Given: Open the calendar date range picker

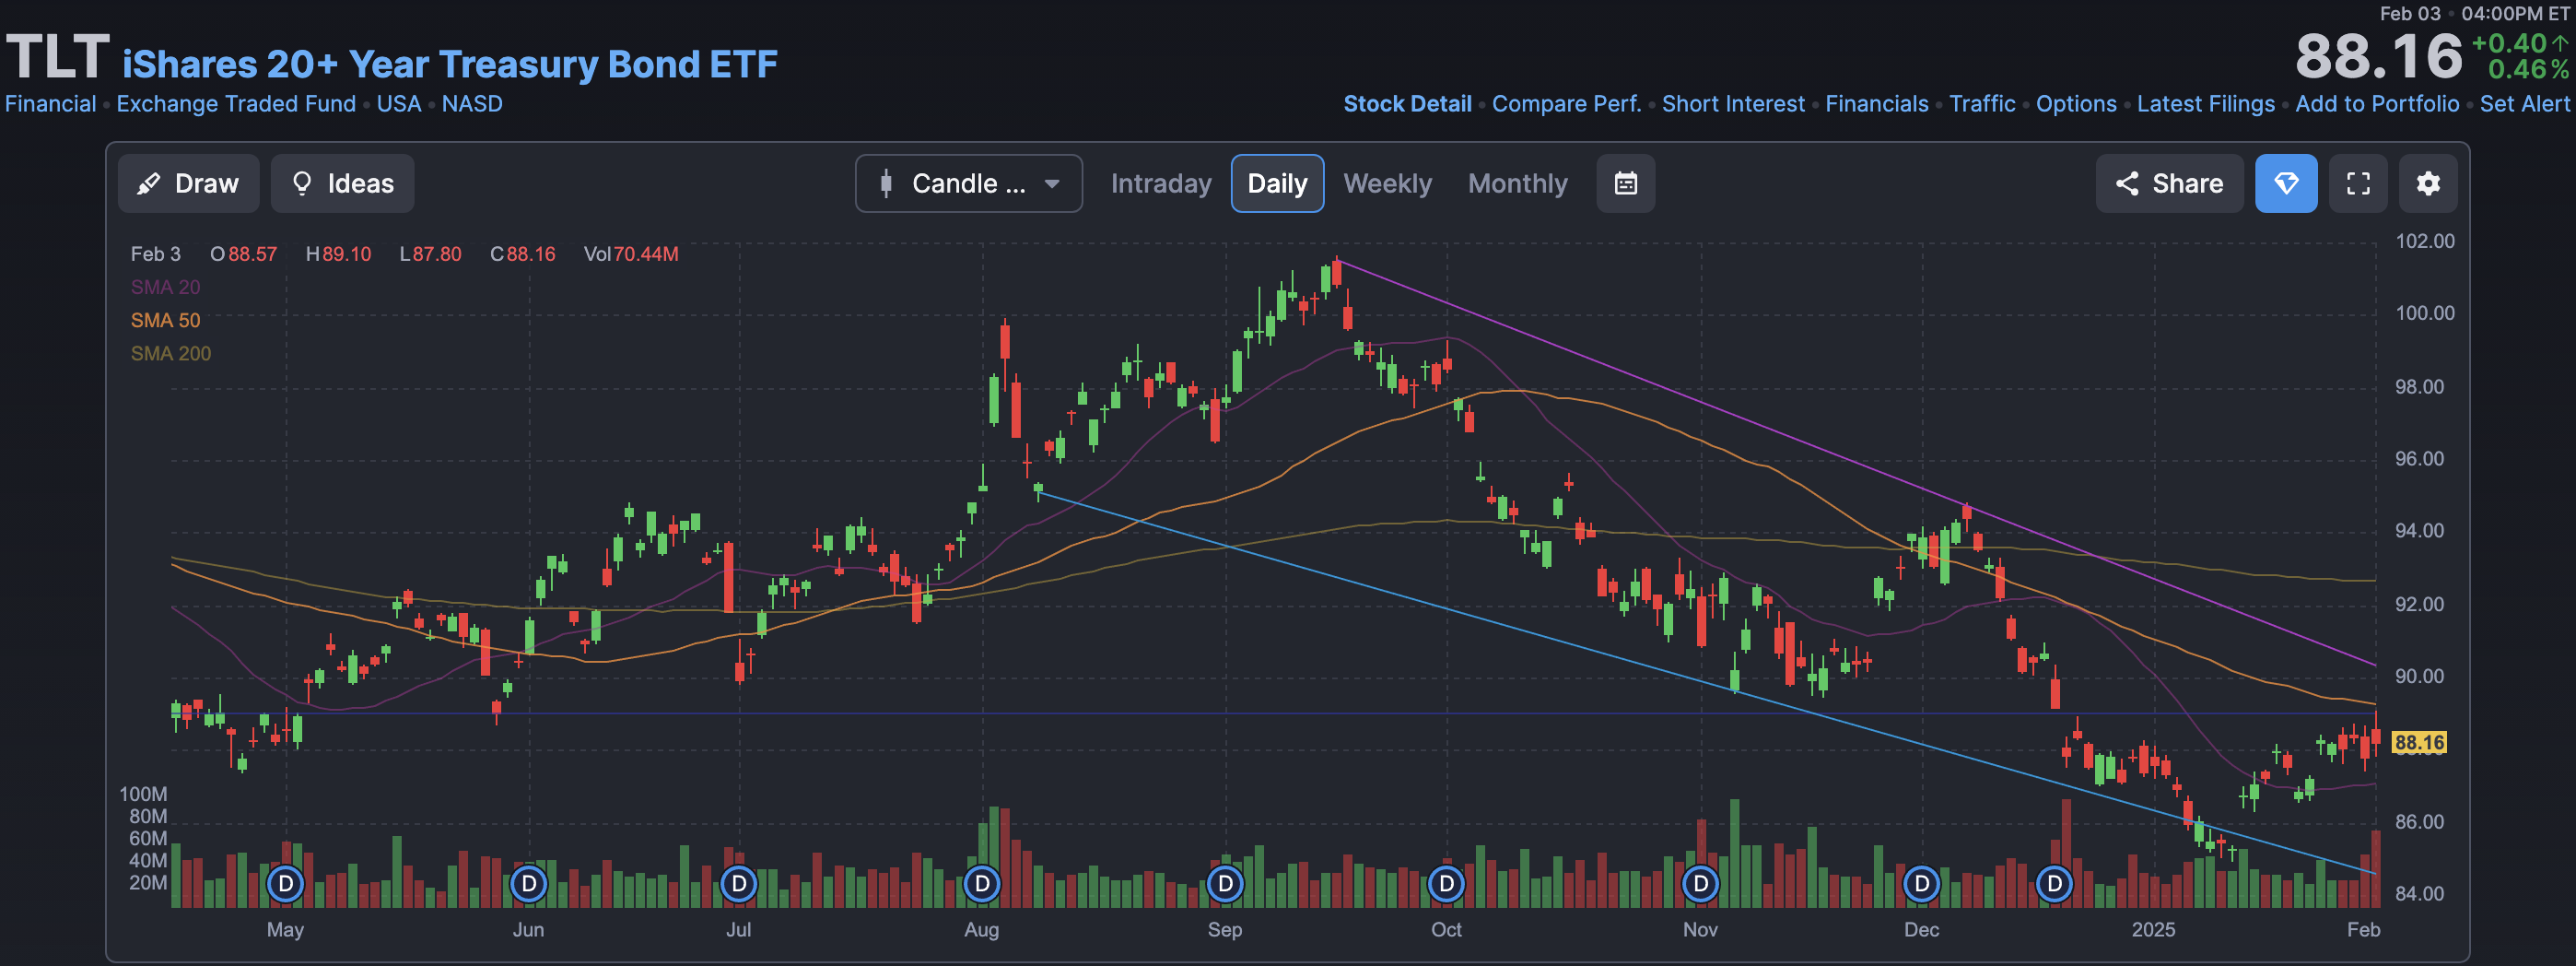Looking at the screenshot, I should tap(1625, 183).
